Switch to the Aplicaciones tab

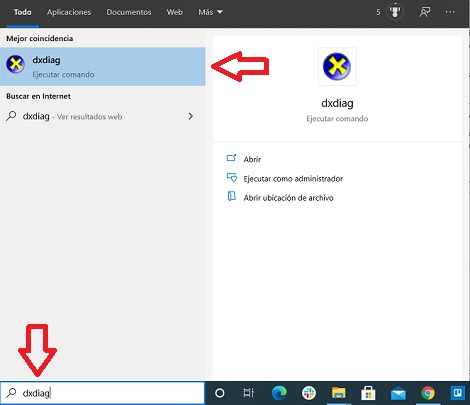[x=69, y=12]
